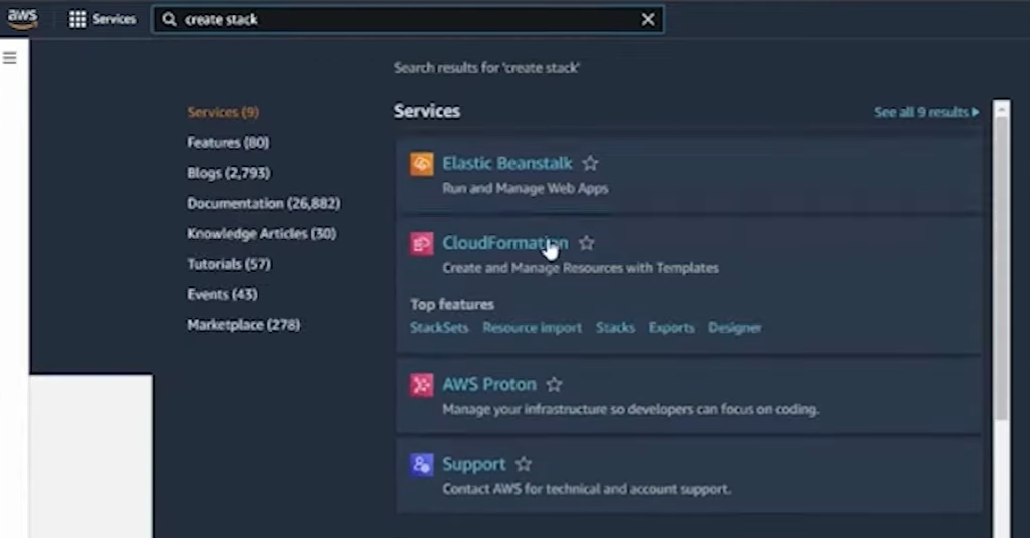This screenshot has width=1030, height=538.
Task: Click 'Run and Manage Web Apps' description
Action: tap(525, 189)
